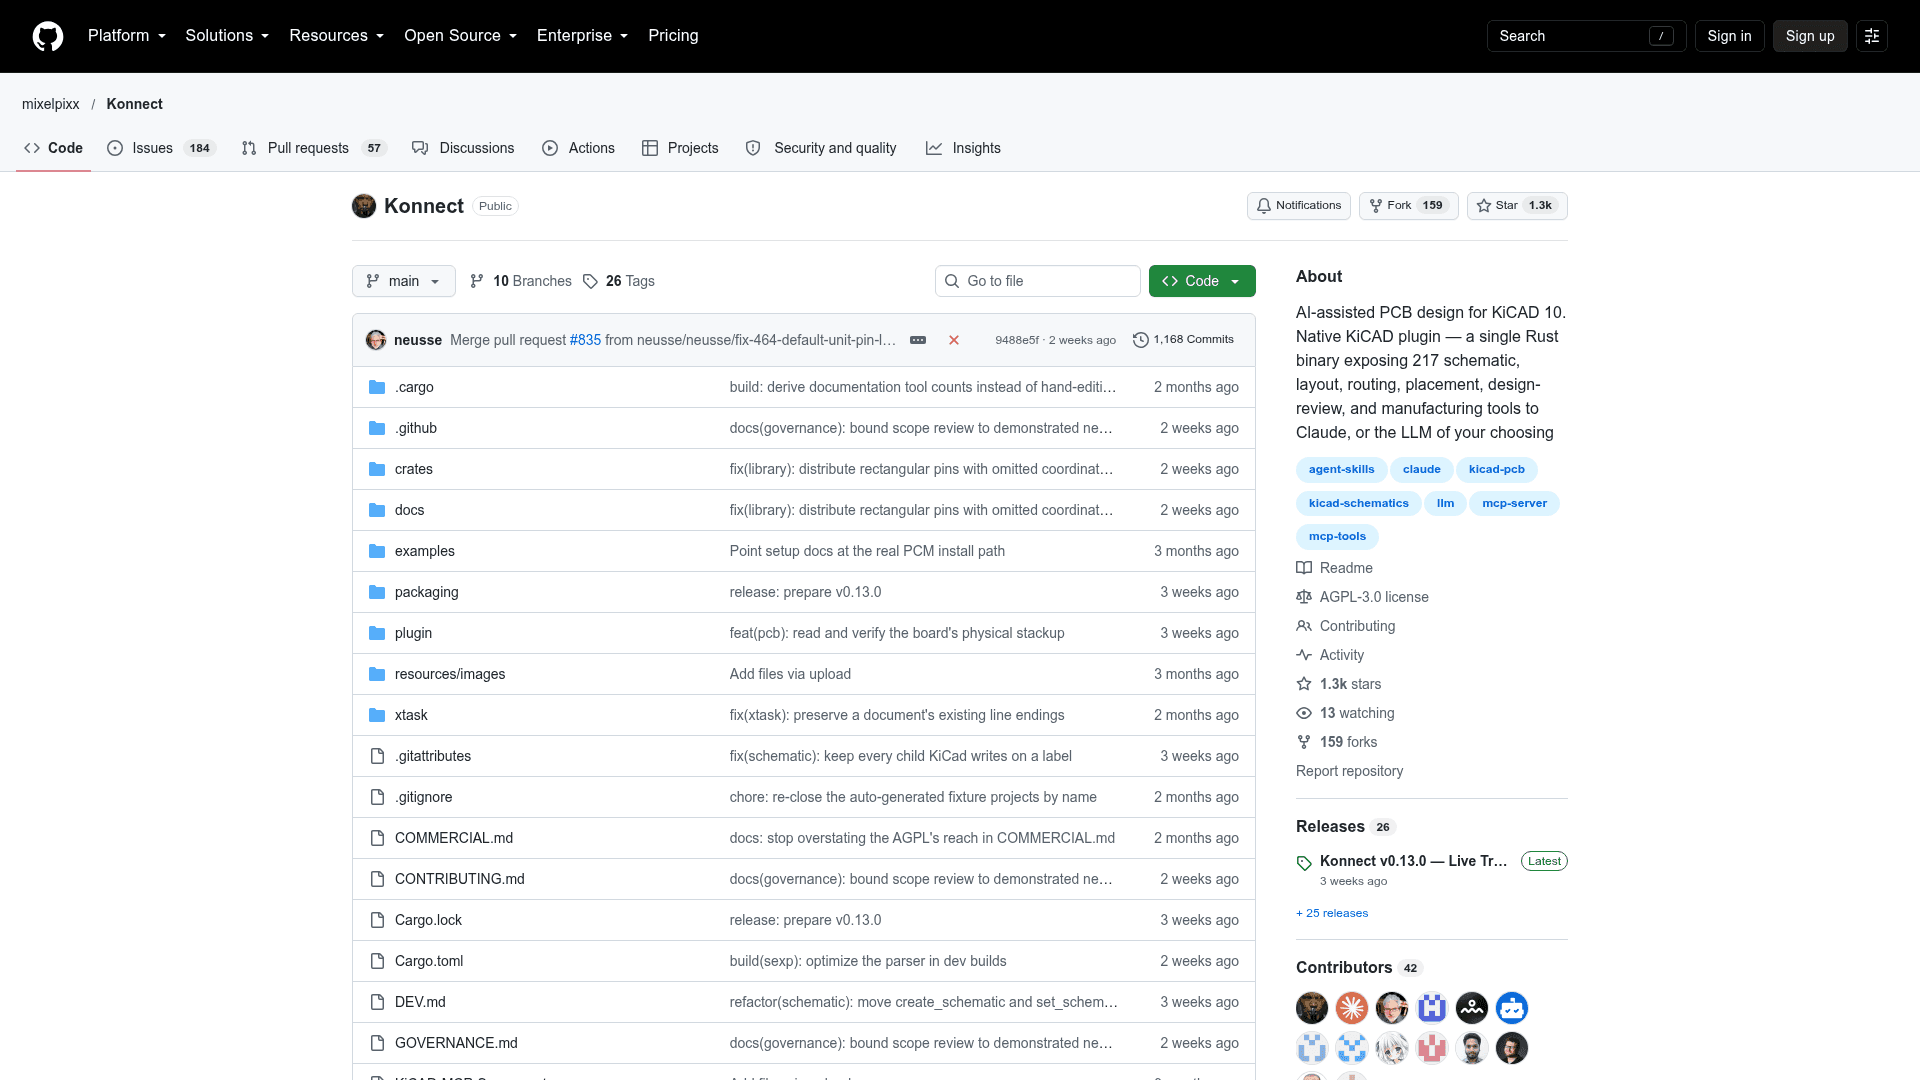This screenshot has height=1080, width=1920.
Task: Click neusse's avatar in the commit row
Action: coord(376,340)
